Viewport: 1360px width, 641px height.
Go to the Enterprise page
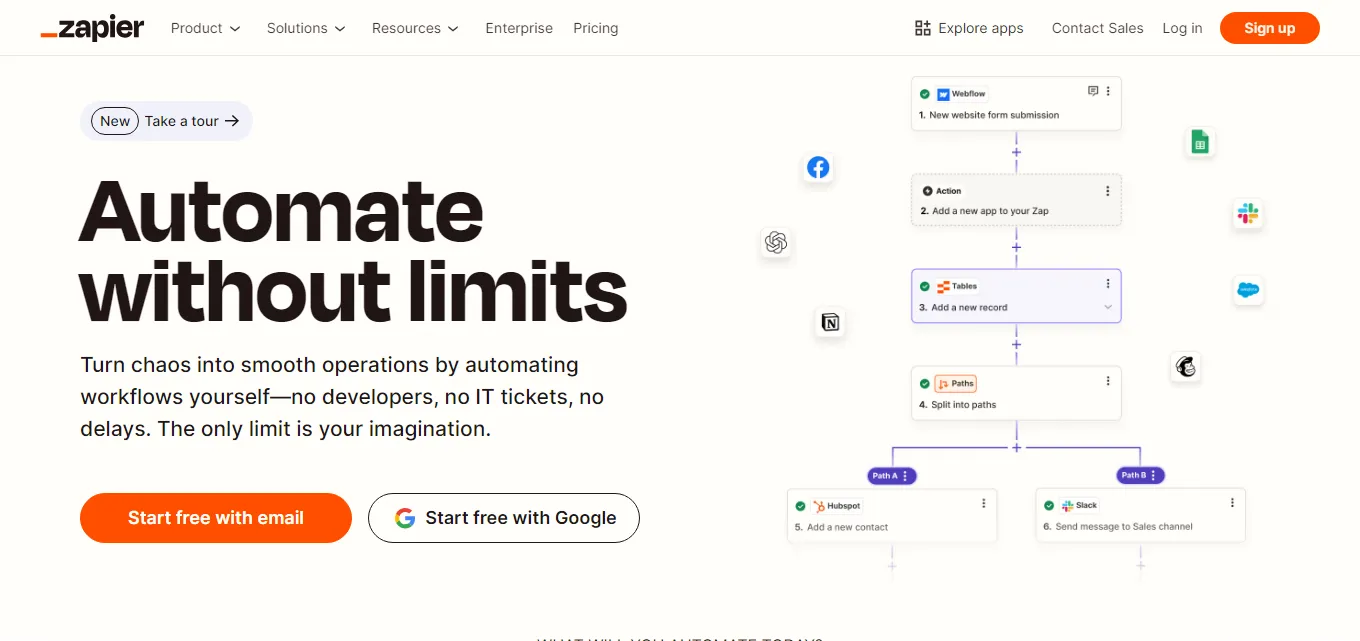click(519, 28)
